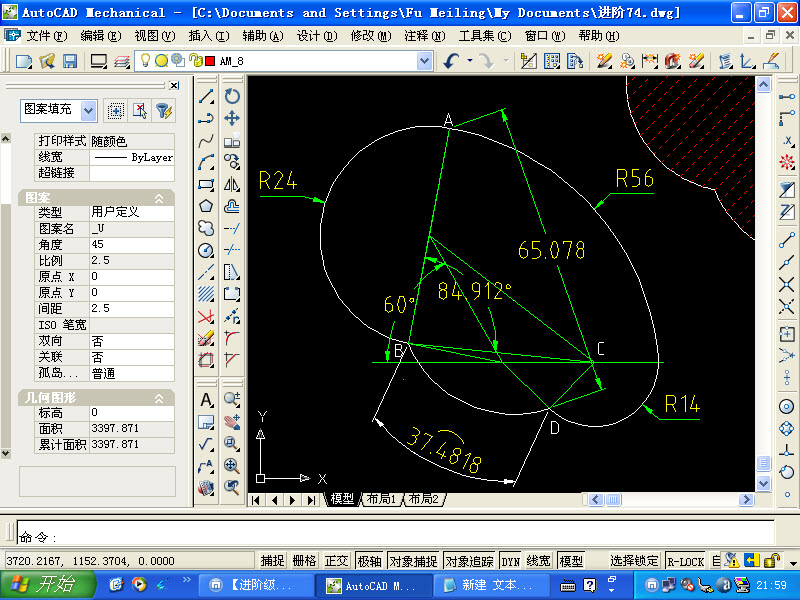Click the Select Objects icon in properties
This screenshot has width=800, height=600.
[x=140, y=111]
